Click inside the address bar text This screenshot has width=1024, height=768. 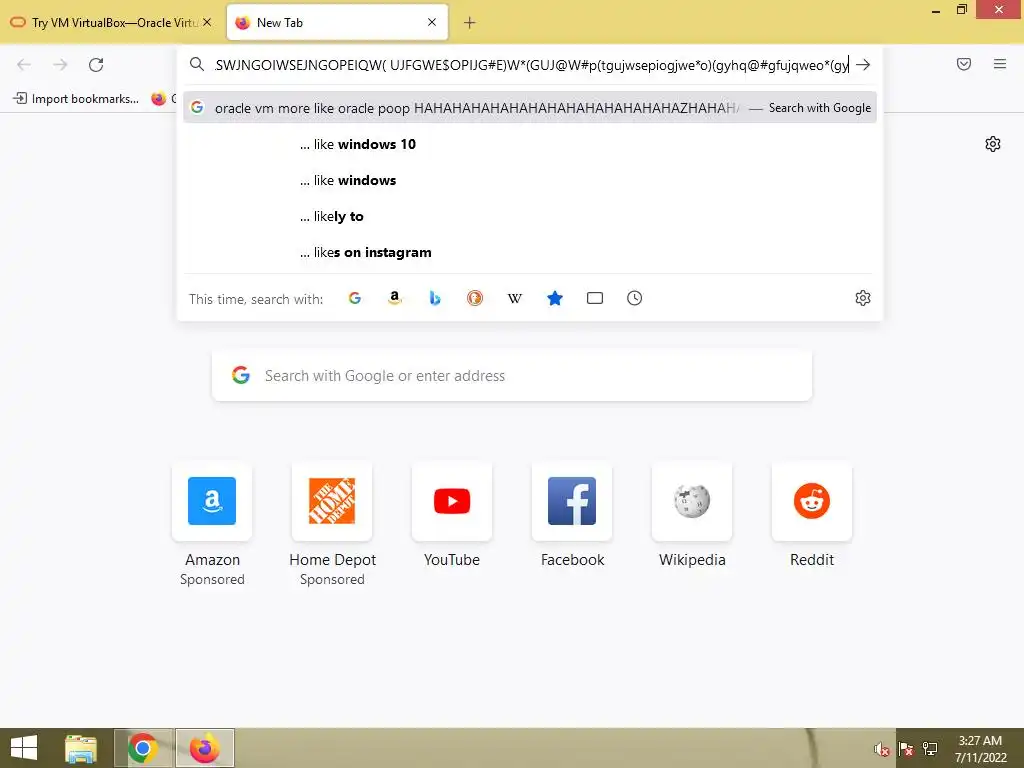click(532, 65)
